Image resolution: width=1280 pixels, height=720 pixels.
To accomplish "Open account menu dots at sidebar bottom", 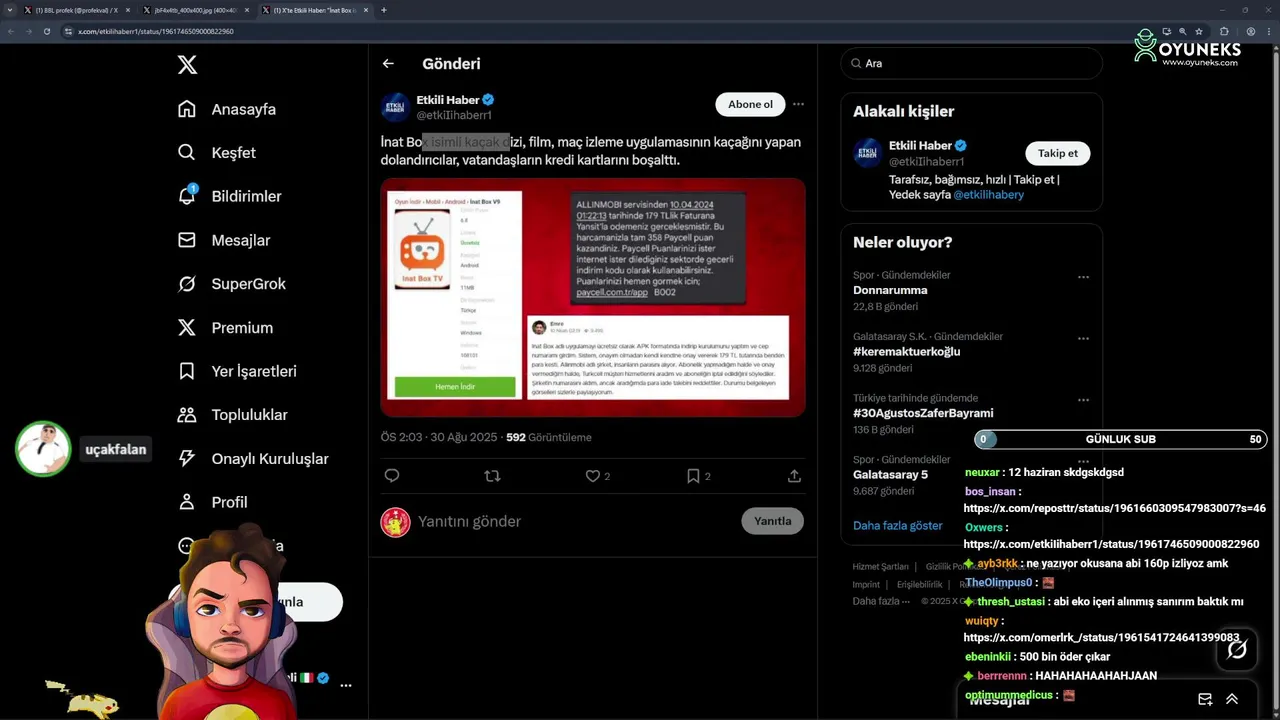I will tap(346, 686).
